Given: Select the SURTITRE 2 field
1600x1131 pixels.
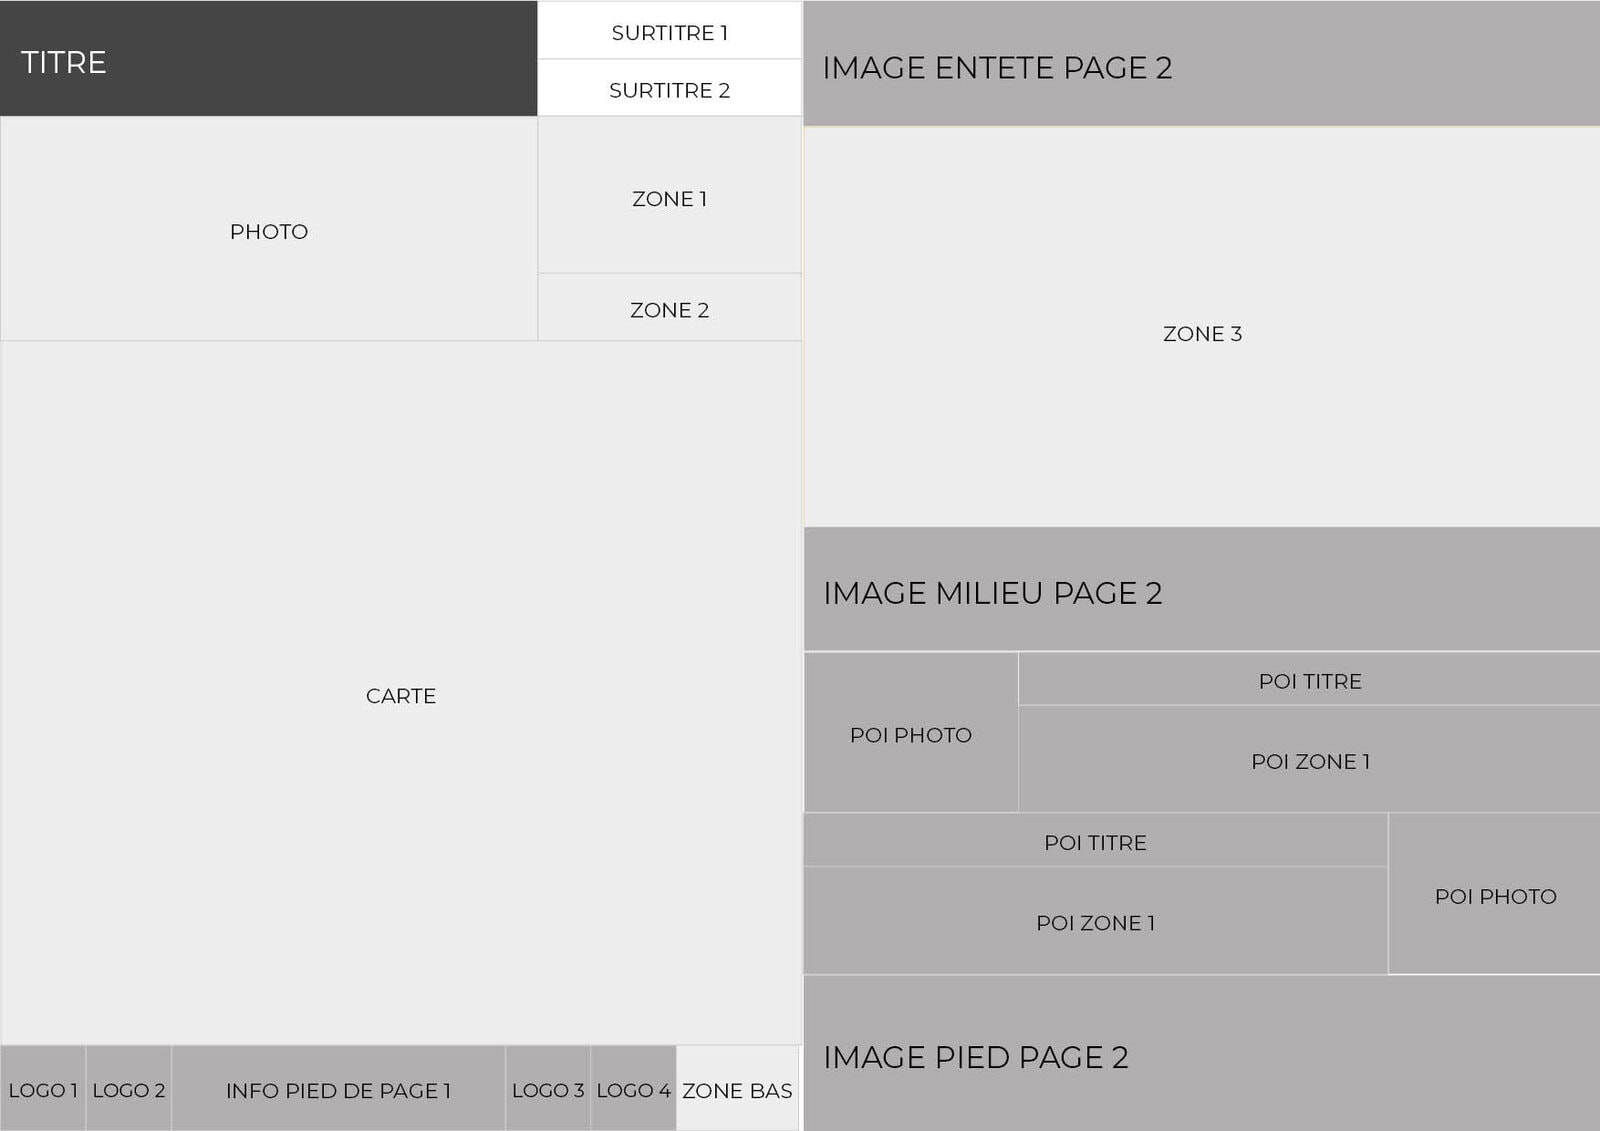Looking at the screenshot, I should (x=670, y=88).
